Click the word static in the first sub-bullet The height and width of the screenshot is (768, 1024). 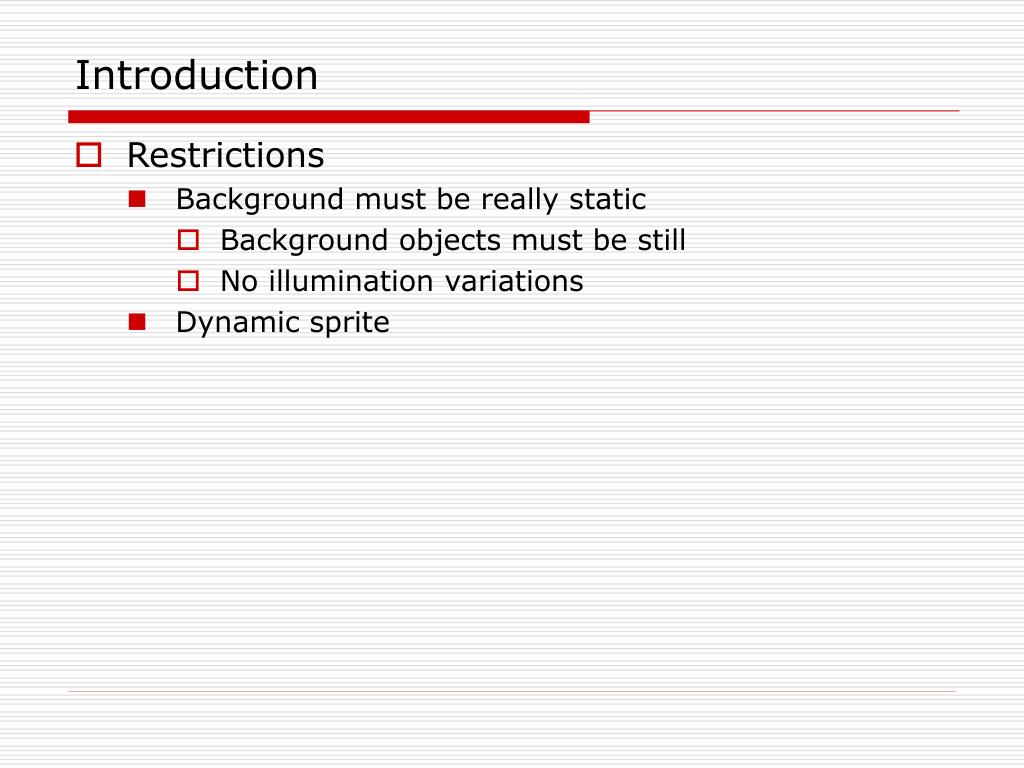[607, 199]
